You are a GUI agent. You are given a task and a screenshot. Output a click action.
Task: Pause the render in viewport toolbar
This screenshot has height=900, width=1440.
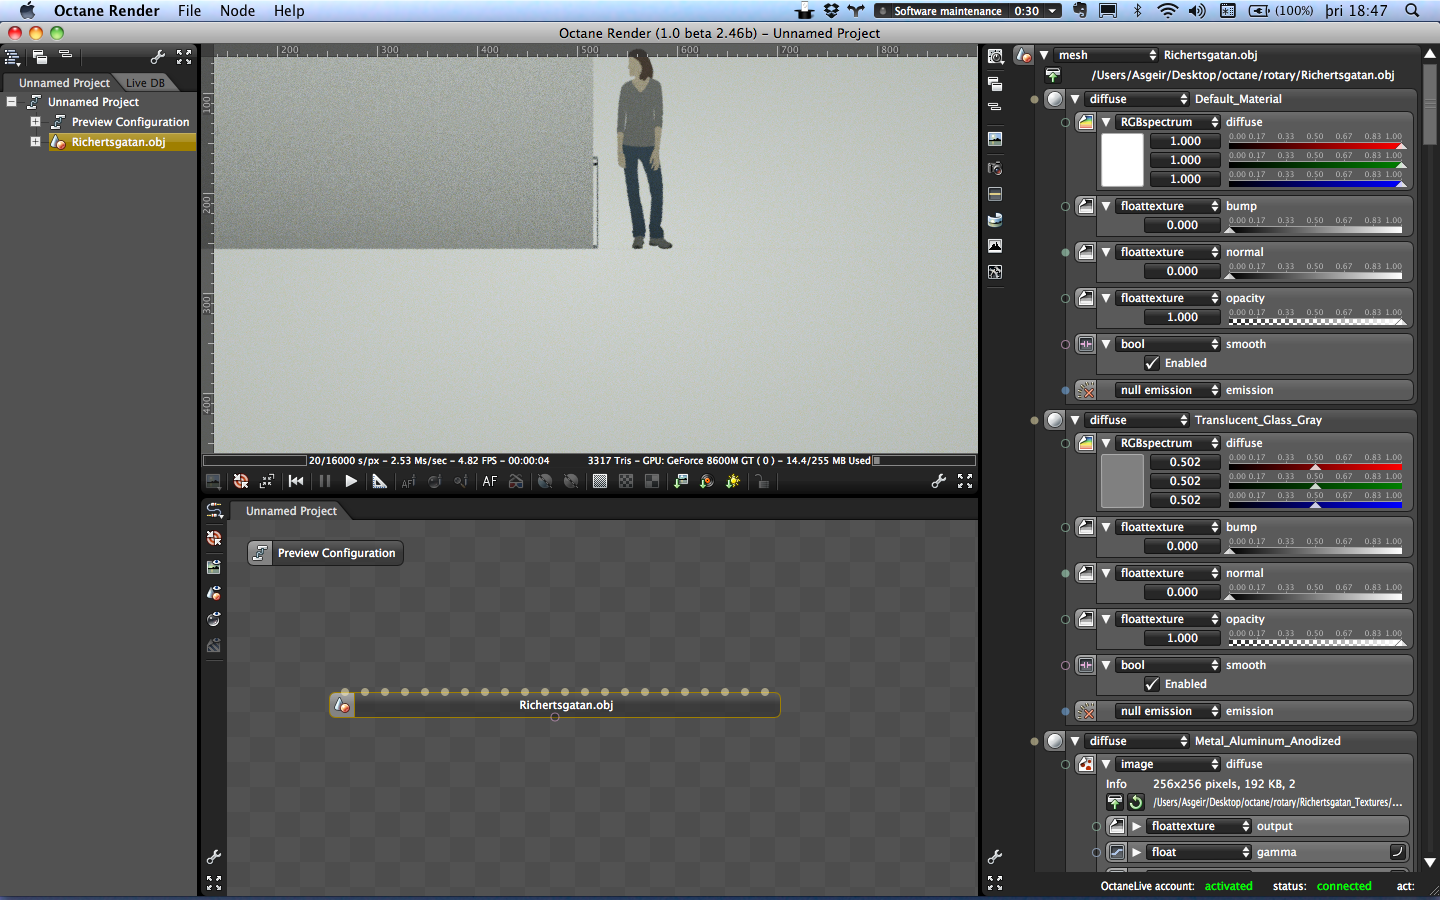click(x=324, y=482)
